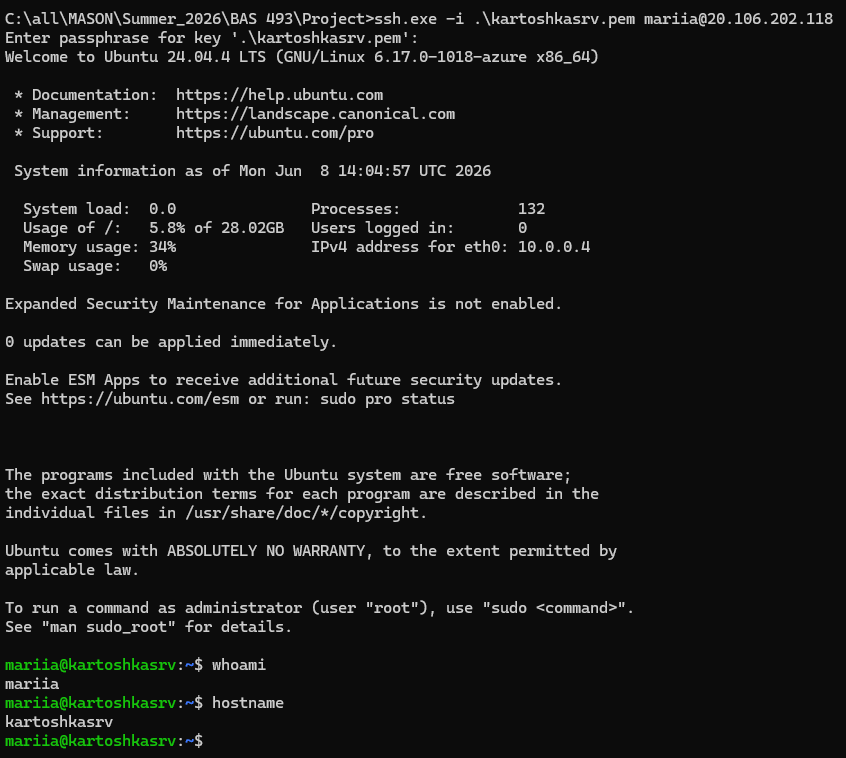Click the https://help.ubuntu.com documentation link
Image resolution: width=846 pixels, height=758 pixels.
tap(279, 95)
